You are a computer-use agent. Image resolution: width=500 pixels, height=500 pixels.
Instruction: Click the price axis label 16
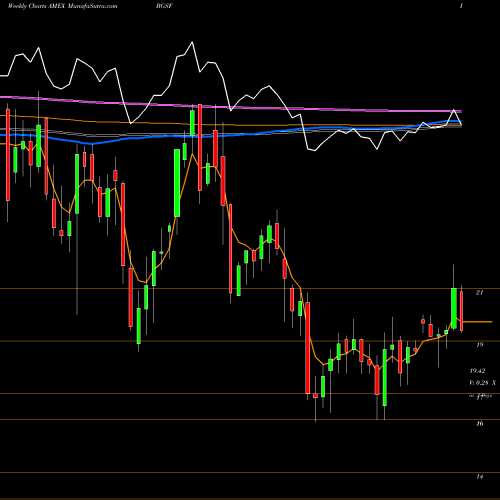479,423
